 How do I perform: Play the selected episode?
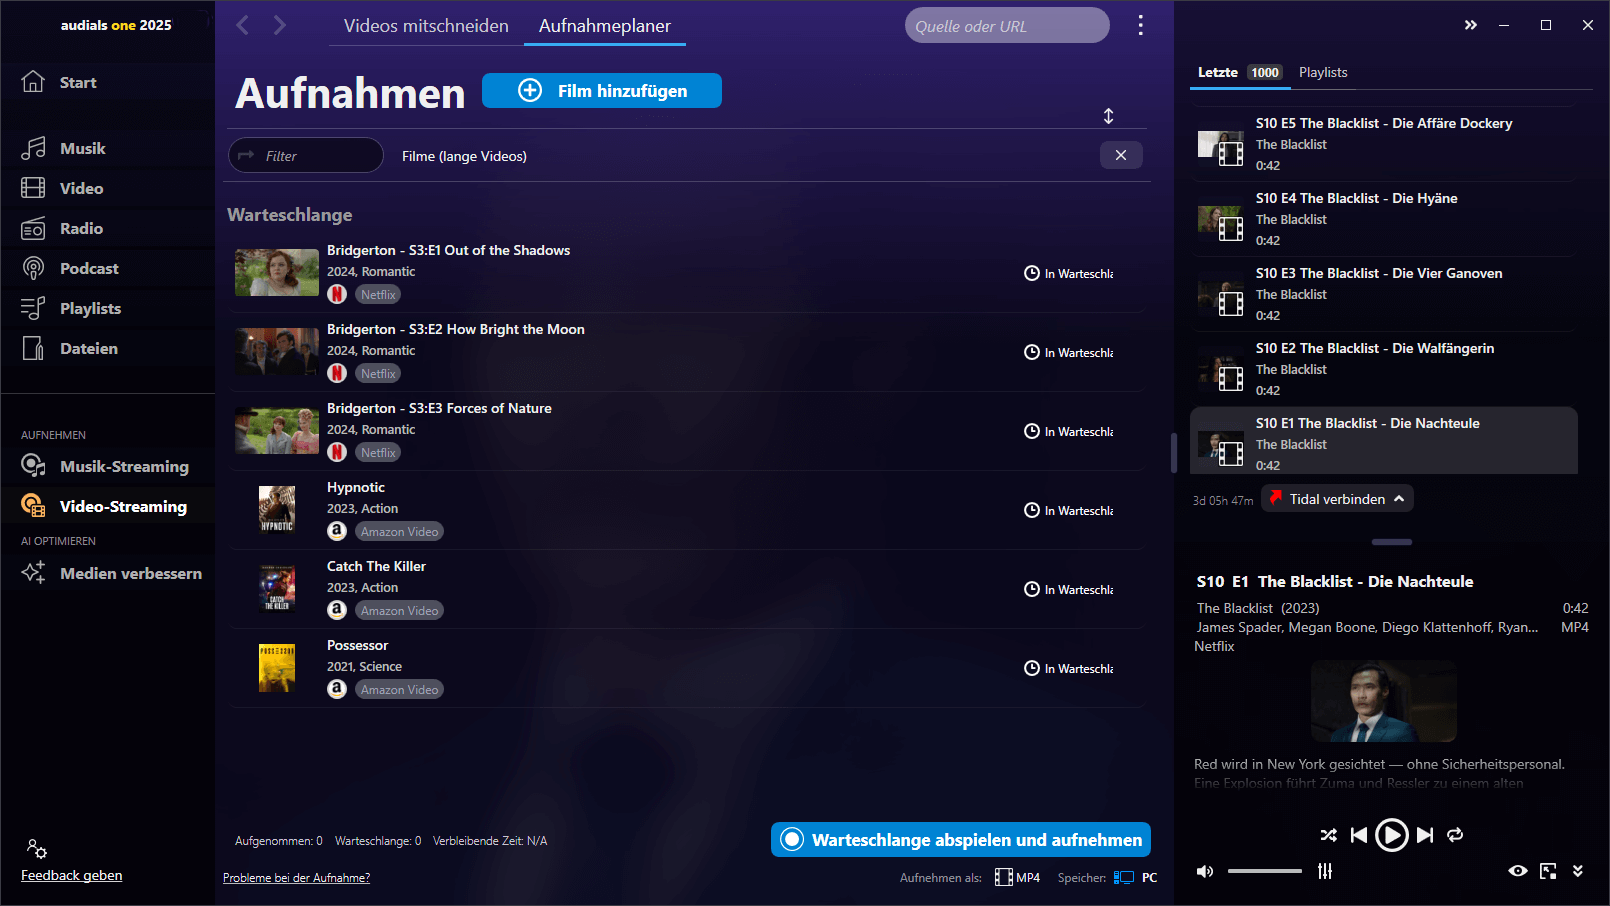pyautogui.click(x=1392, y=835)
